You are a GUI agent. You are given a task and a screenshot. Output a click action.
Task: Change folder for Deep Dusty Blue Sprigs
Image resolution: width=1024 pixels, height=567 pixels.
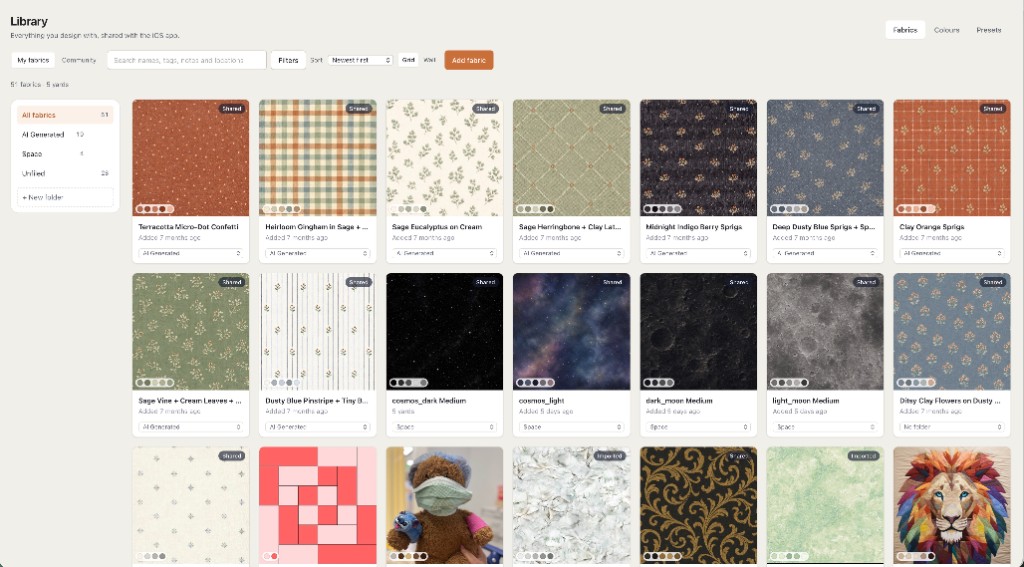[825, 253]
